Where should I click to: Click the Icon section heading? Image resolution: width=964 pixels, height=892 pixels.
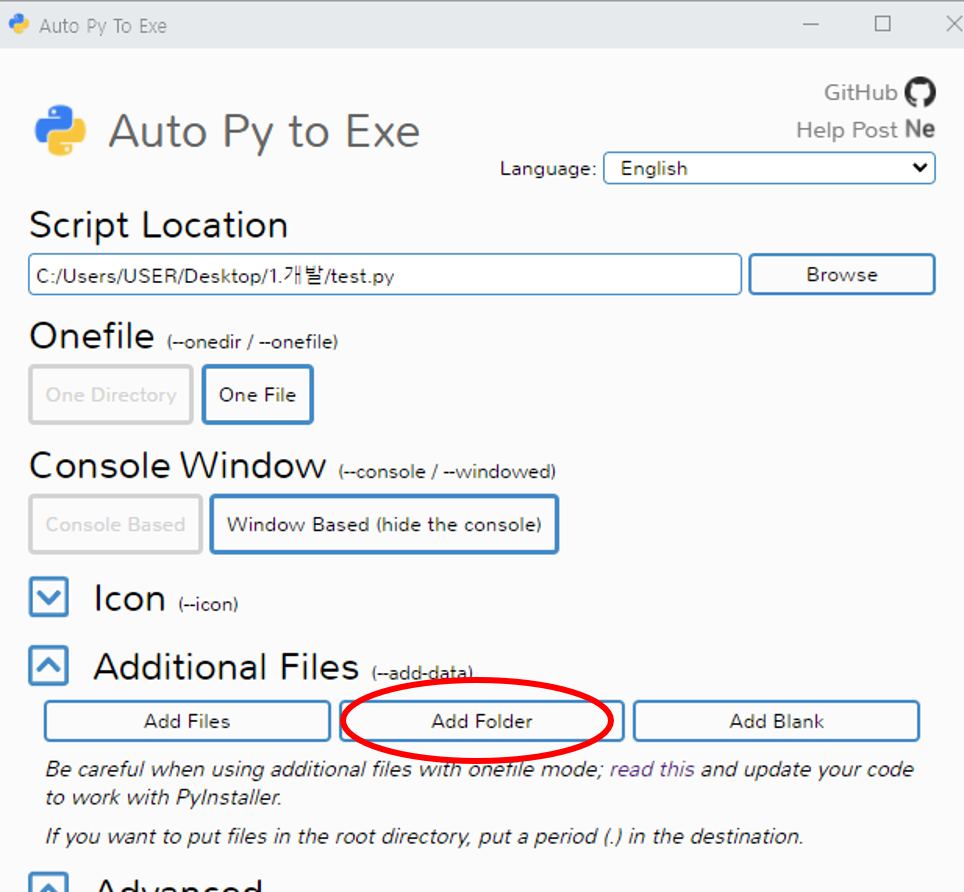tap(130, 598)
